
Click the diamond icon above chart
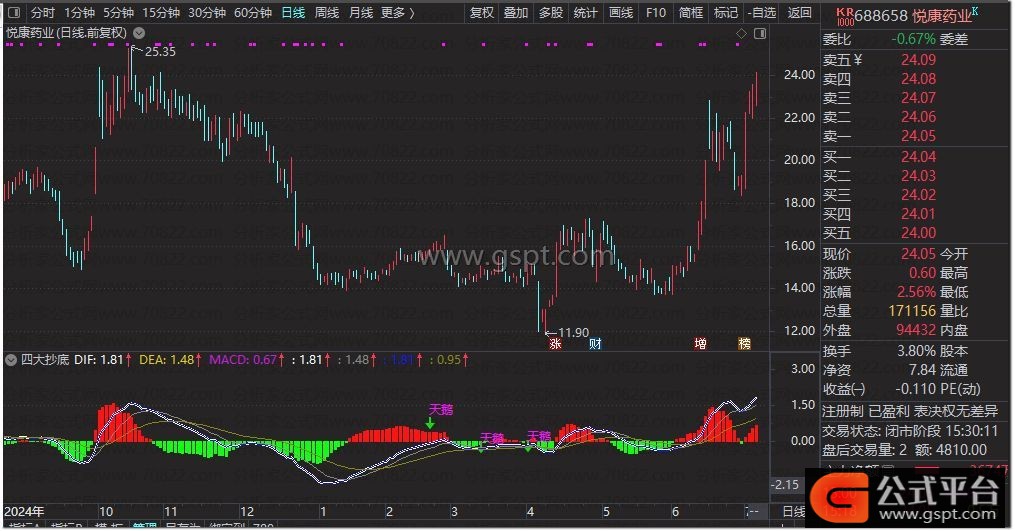coord(741,33)
